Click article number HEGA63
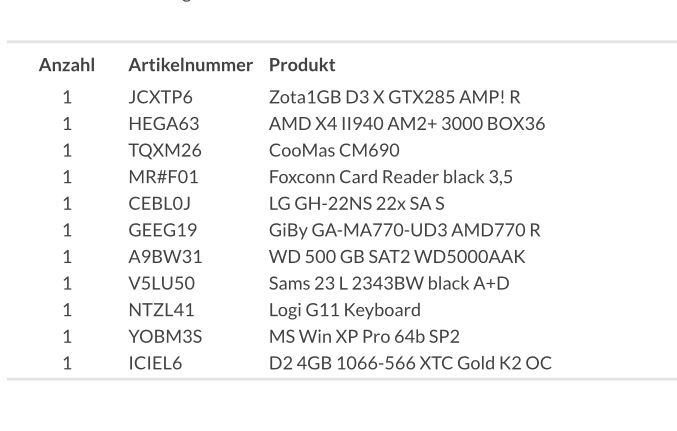This screenshot has height=431, width=677. point(164,124)
